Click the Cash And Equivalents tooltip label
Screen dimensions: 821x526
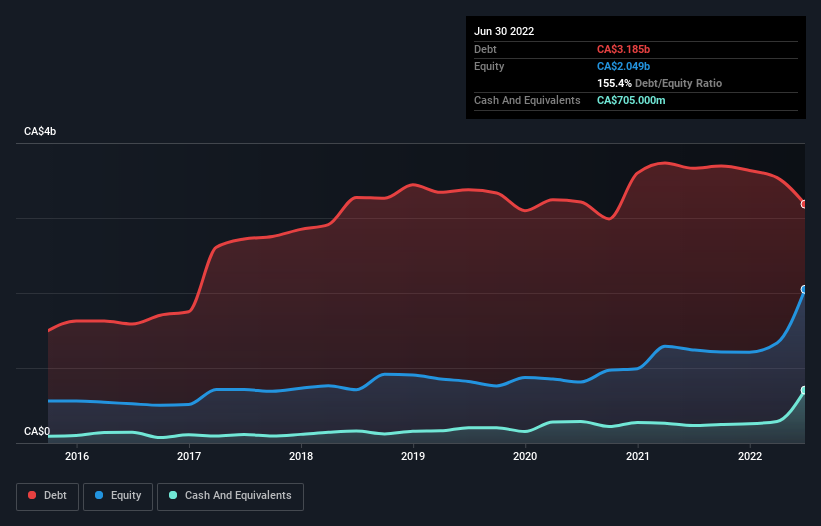tap(527, 100)
